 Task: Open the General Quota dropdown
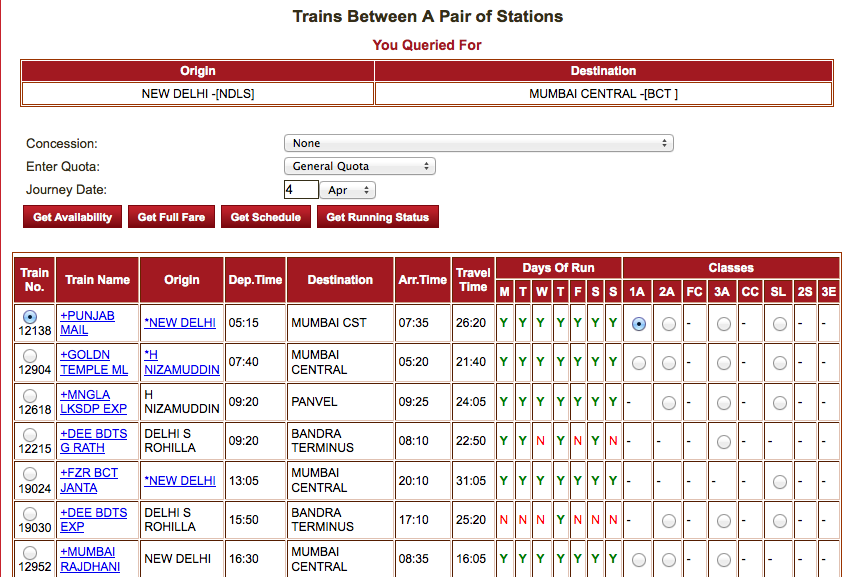pos(360,166)
